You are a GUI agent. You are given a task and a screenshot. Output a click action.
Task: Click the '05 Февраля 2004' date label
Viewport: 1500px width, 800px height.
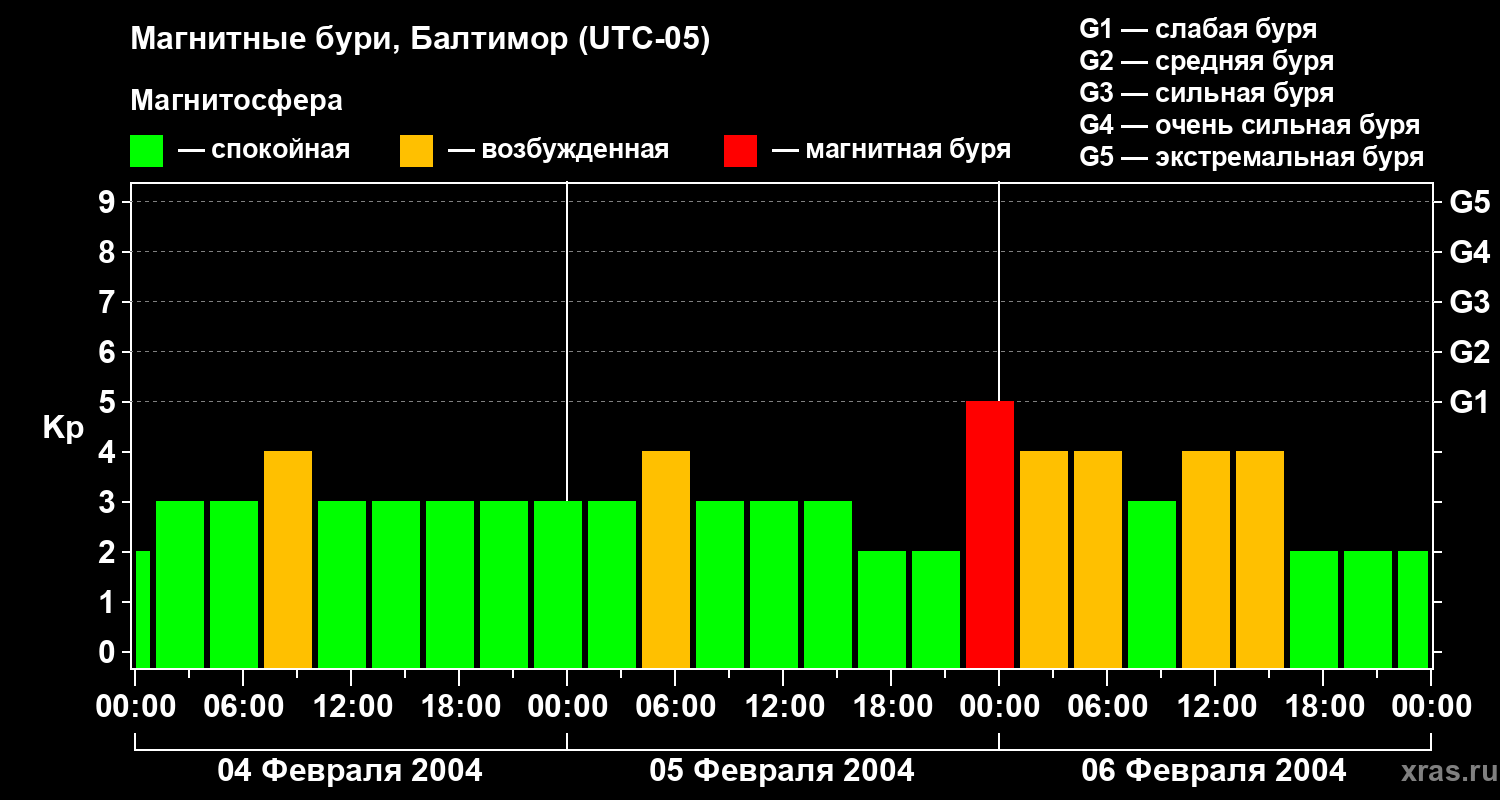[782, 771]
